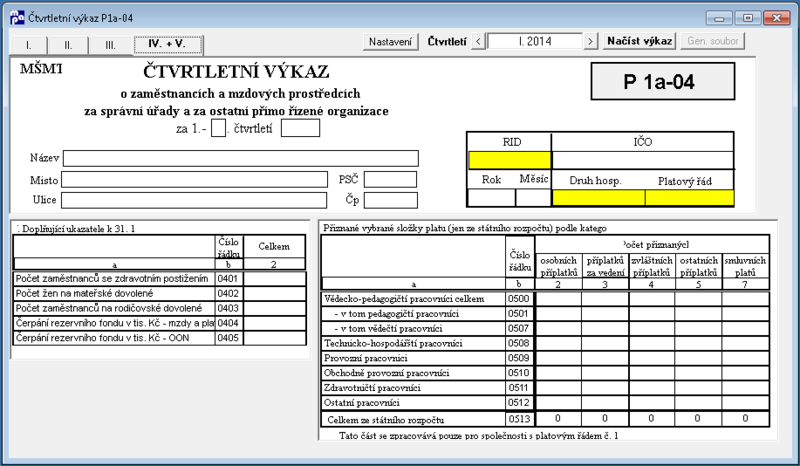The width and height of the screenshot is (800, 466).
Task: Click příplatků za vedení cell in row 0501
Action: click(605, 313)
